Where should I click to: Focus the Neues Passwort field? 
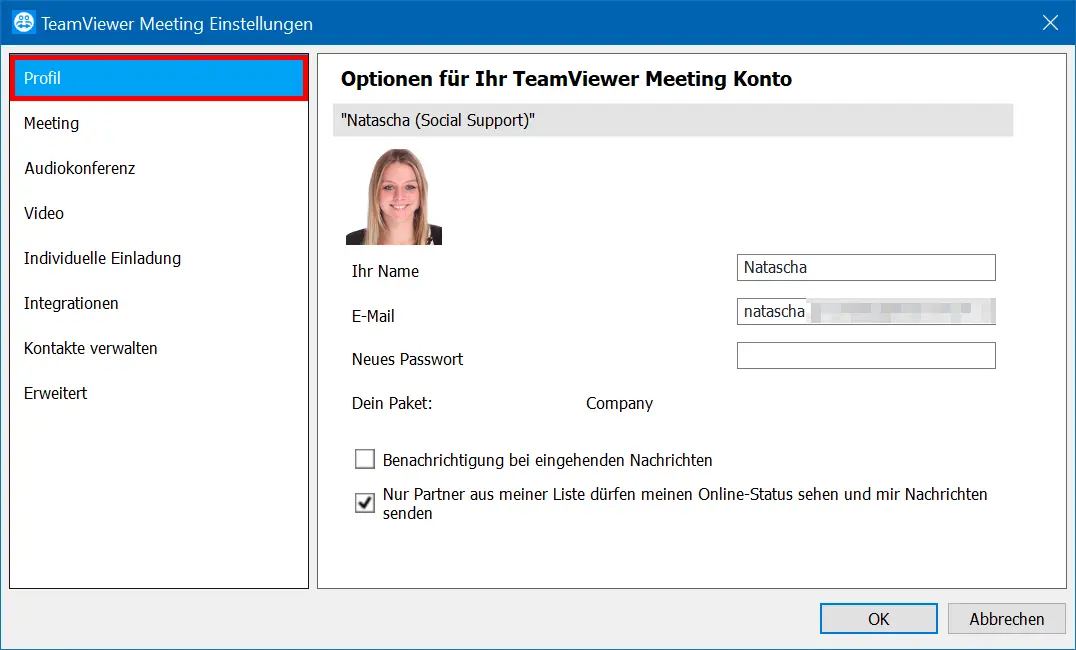(x=866, y=356)
